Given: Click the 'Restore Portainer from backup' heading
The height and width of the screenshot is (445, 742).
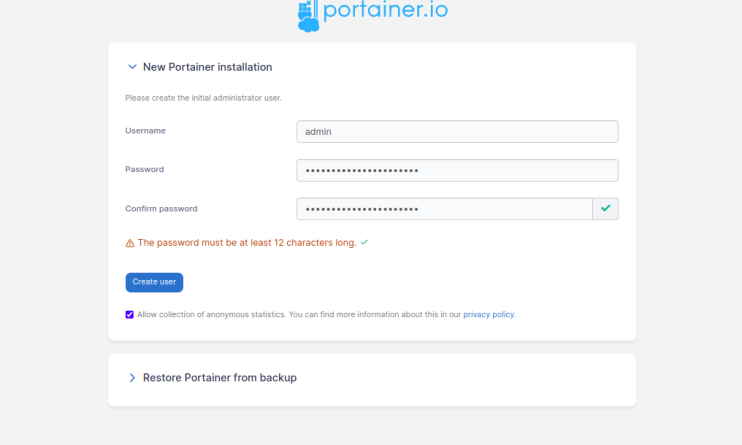Looking at the screenshot, I should [219, 378].
